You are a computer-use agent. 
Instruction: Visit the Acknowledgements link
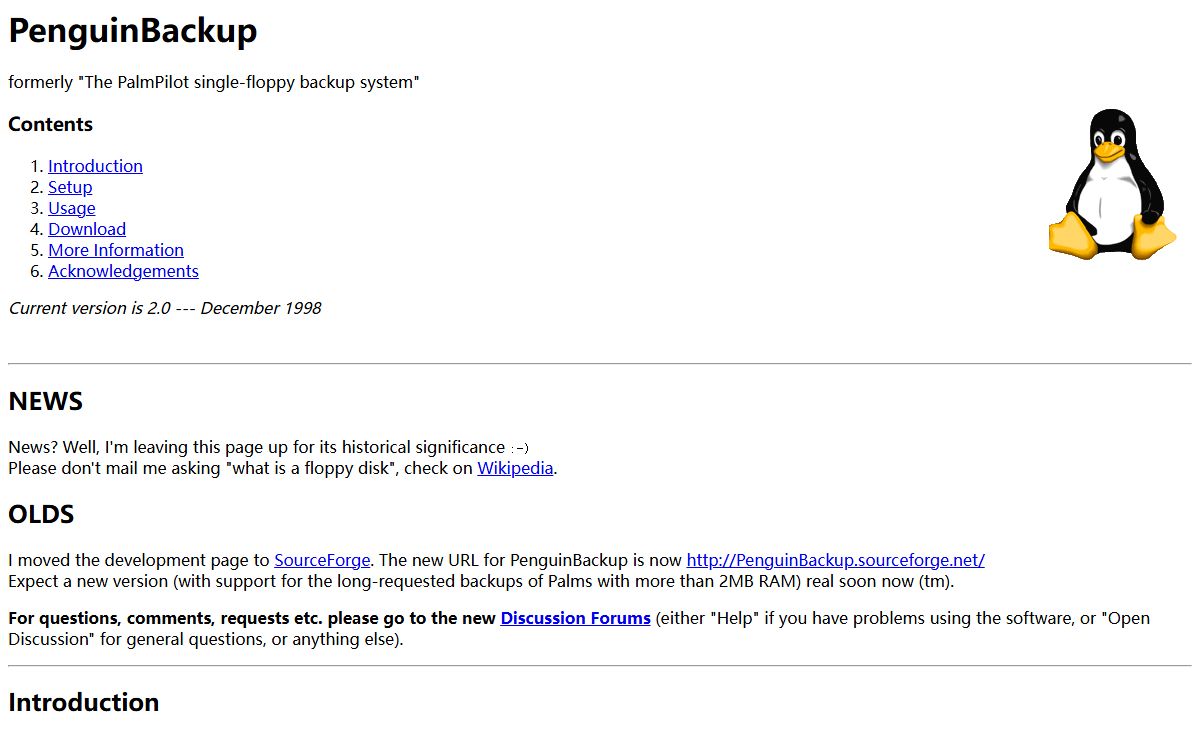pyautogui.click(x=123, y=271)
